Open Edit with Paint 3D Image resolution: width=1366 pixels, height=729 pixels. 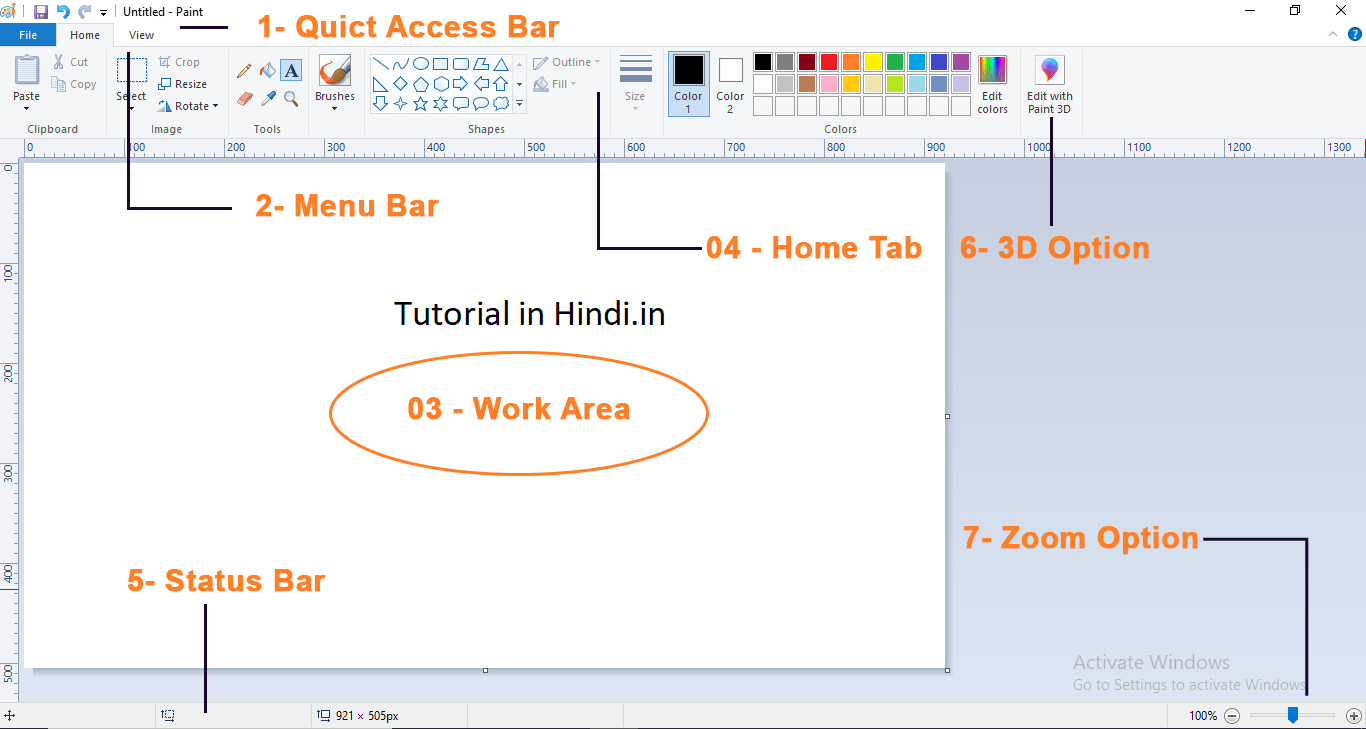pyautogui.click(x=1049, y=85)
